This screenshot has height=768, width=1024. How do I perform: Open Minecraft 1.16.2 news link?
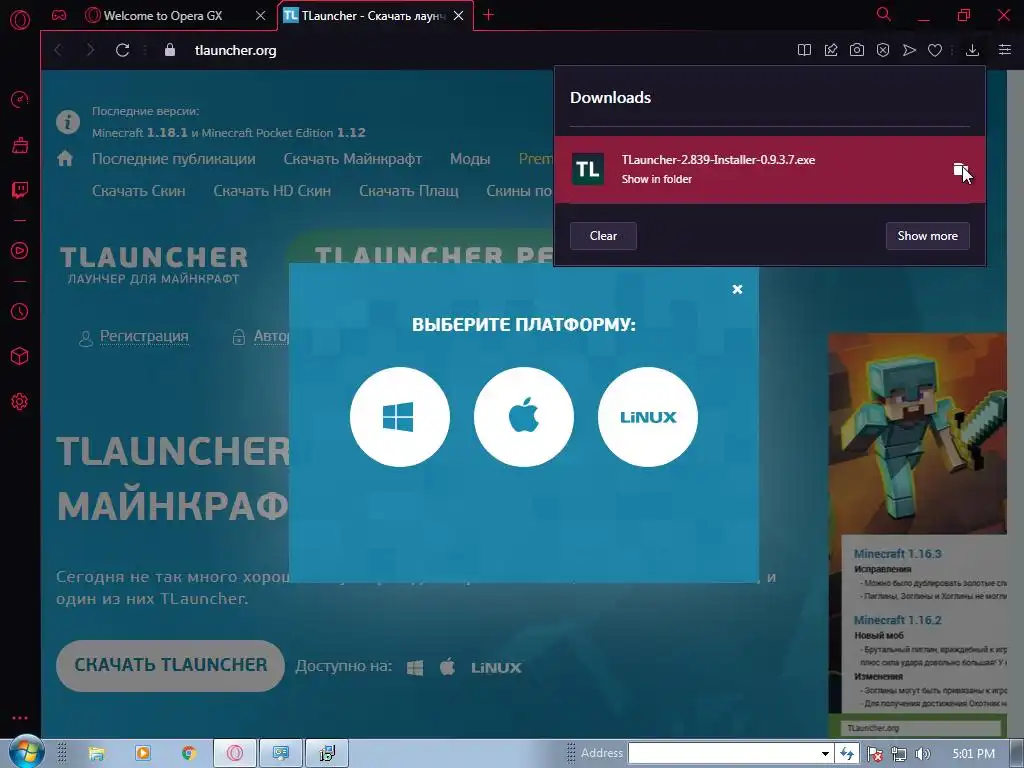[897, 620]
